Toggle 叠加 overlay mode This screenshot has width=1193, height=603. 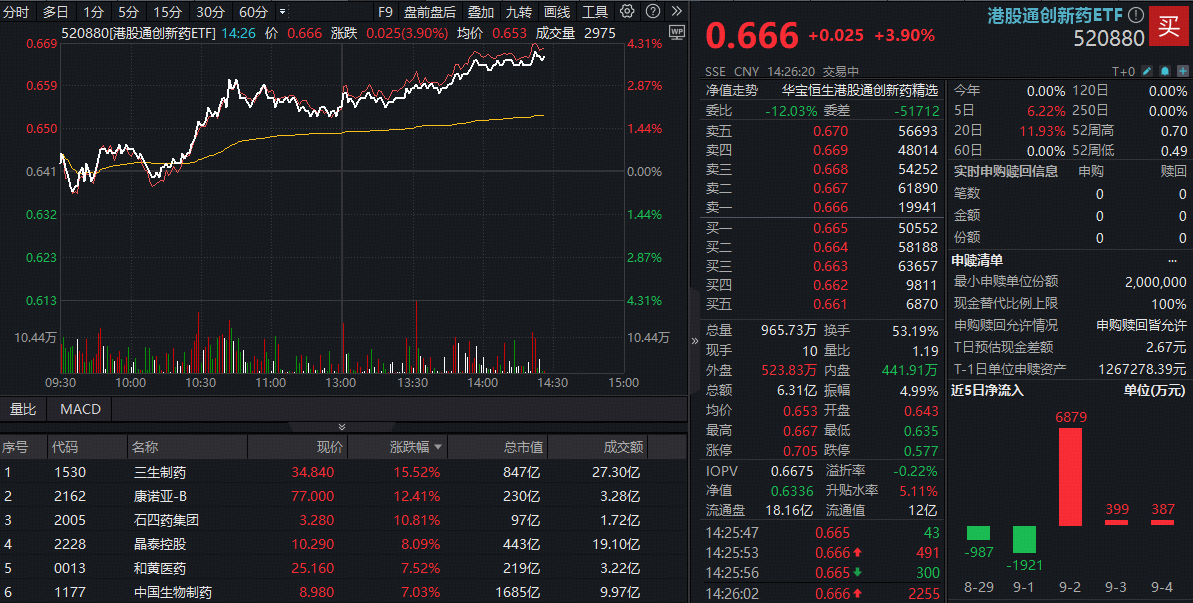[x=480, y=12]
